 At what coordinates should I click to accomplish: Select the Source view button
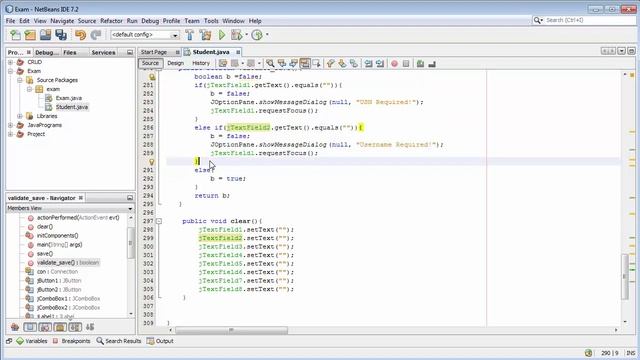[x=150, y=63]
